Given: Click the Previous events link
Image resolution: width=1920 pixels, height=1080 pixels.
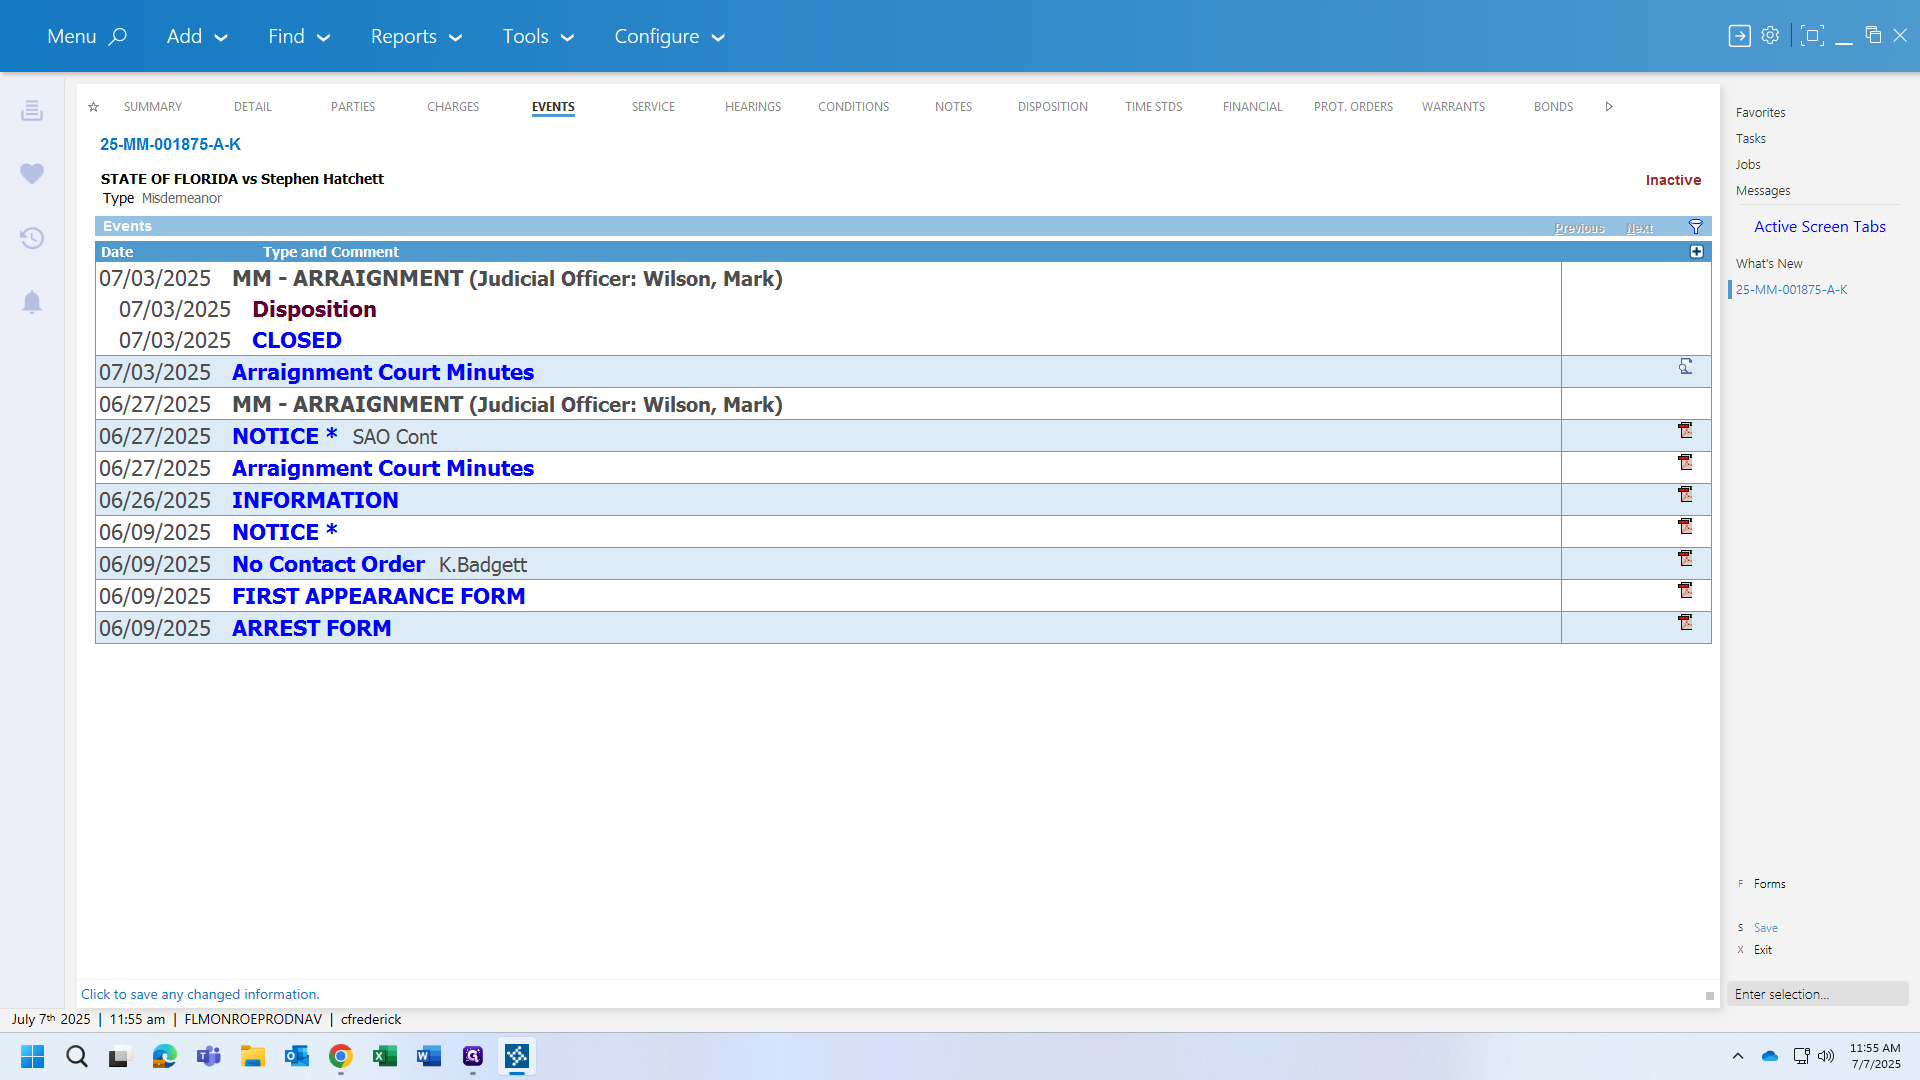Looking at the screenshot, I should tap(1579, 228).
